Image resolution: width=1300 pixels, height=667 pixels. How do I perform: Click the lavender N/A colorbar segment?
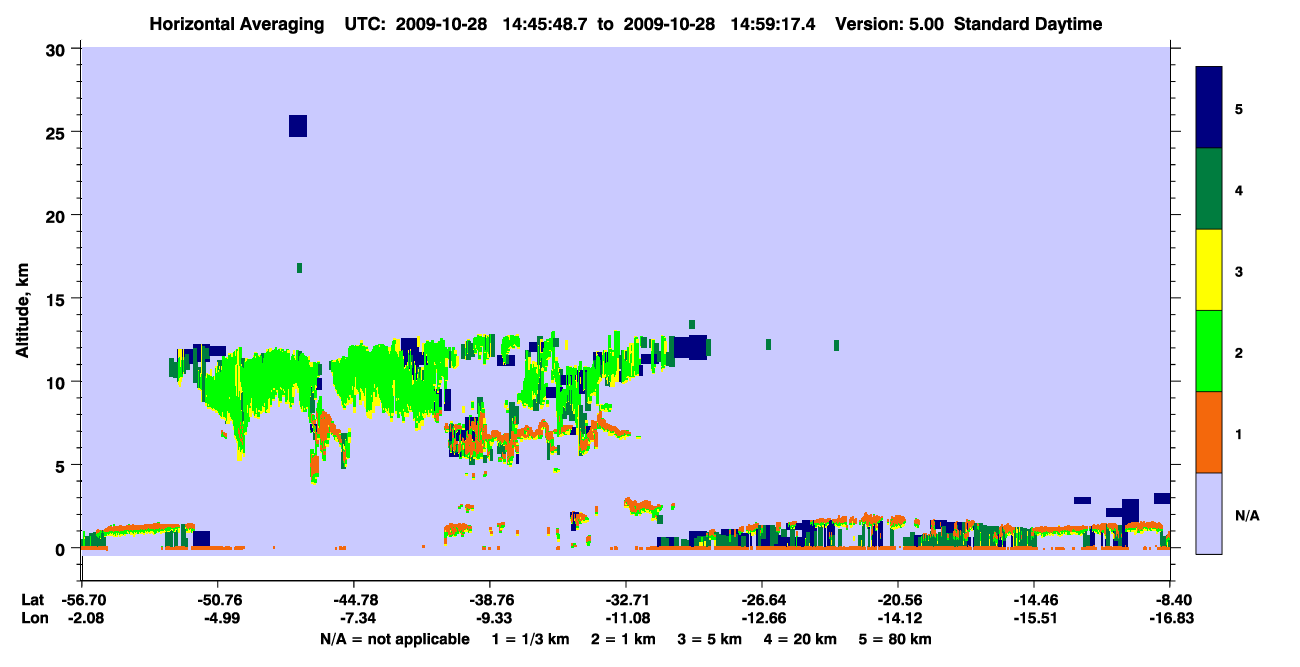coord(1209,513)
